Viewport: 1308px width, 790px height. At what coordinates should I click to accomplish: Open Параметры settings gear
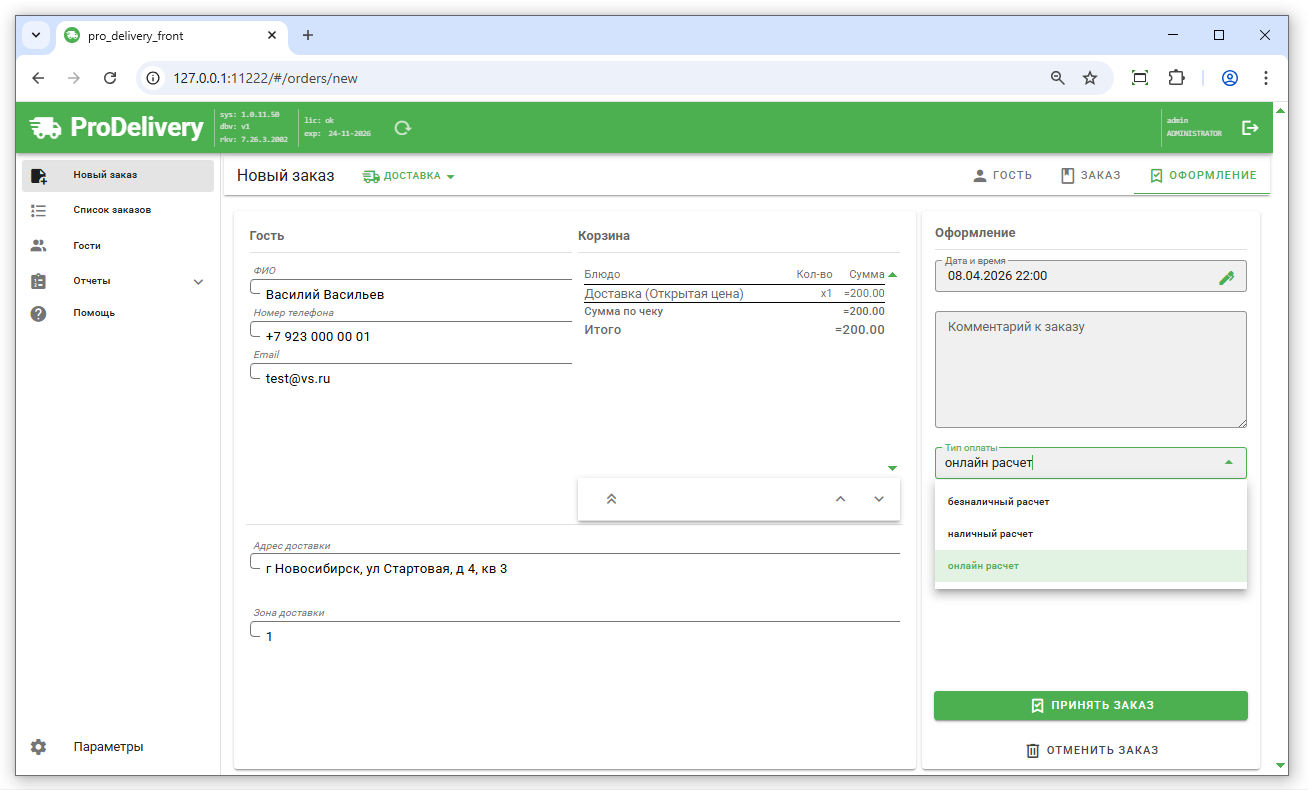pyautogui.click(x=39, y=747)
